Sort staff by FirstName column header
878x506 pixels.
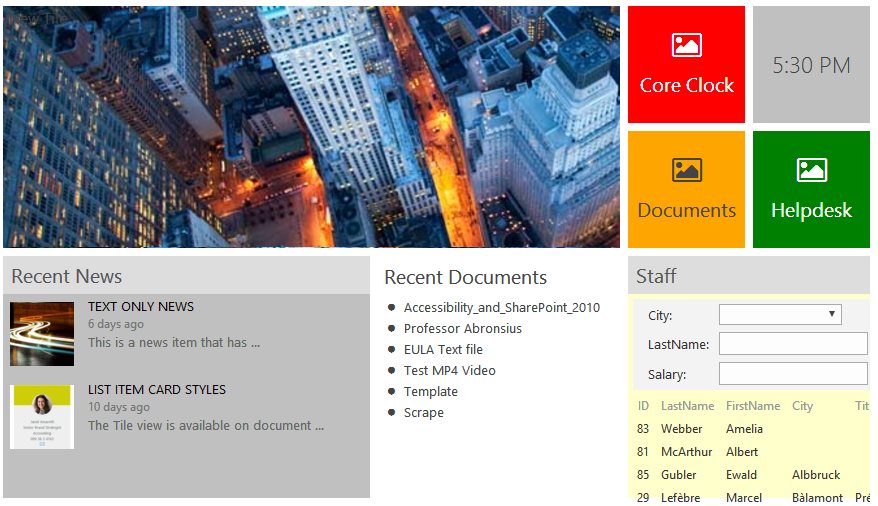(x=753, y=406)
